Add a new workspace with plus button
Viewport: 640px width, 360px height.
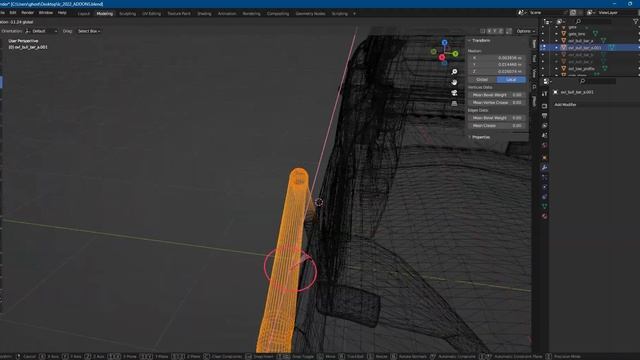coord(354,13)
